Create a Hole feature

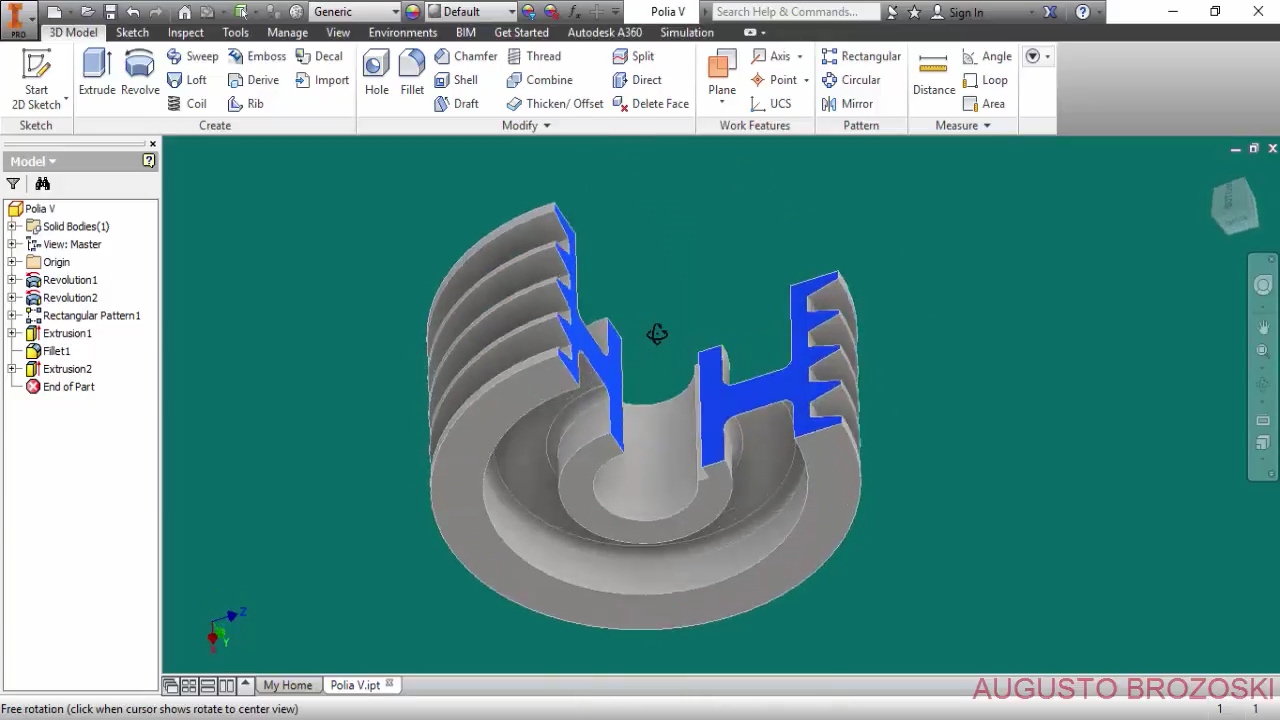[x=377, y=74]
